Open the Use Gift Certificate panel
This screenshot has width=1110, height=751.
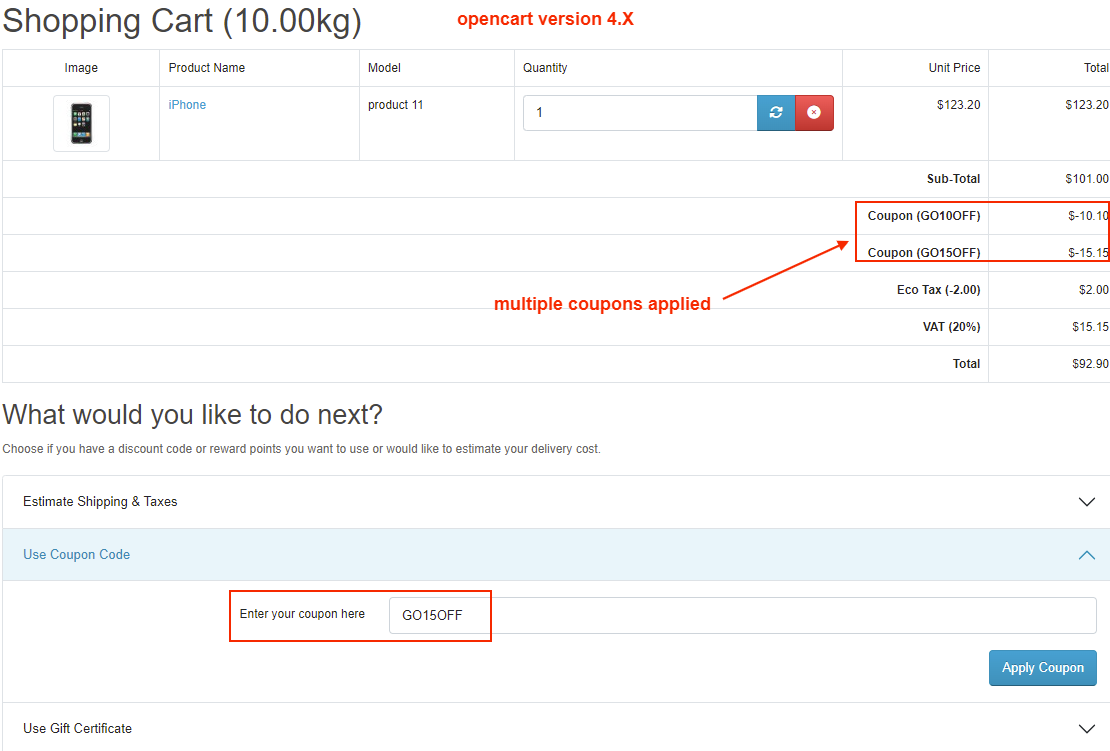[78, 729]
